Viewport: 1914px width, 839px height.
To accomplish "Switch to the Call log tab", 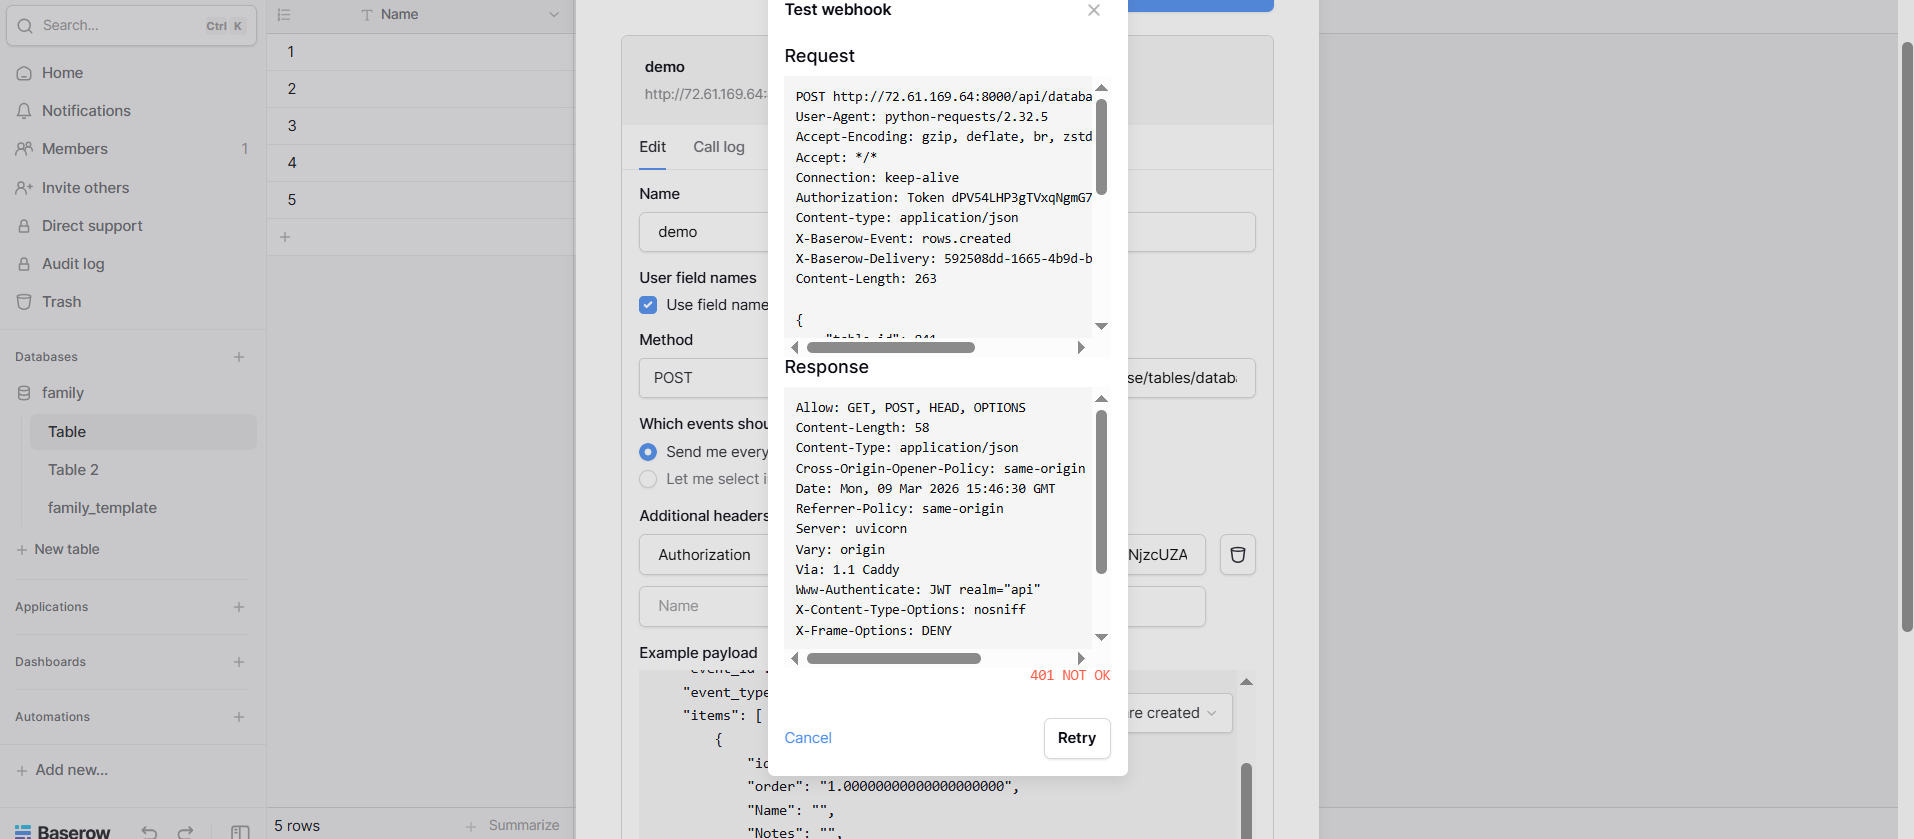I will coord(718,147).
